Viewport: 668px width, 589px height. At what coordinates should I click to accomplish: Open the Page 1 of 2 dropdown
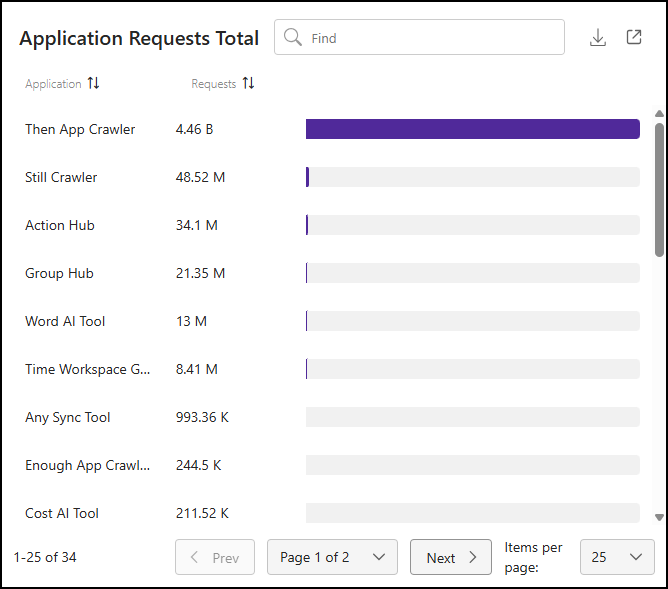pos(332,557)
